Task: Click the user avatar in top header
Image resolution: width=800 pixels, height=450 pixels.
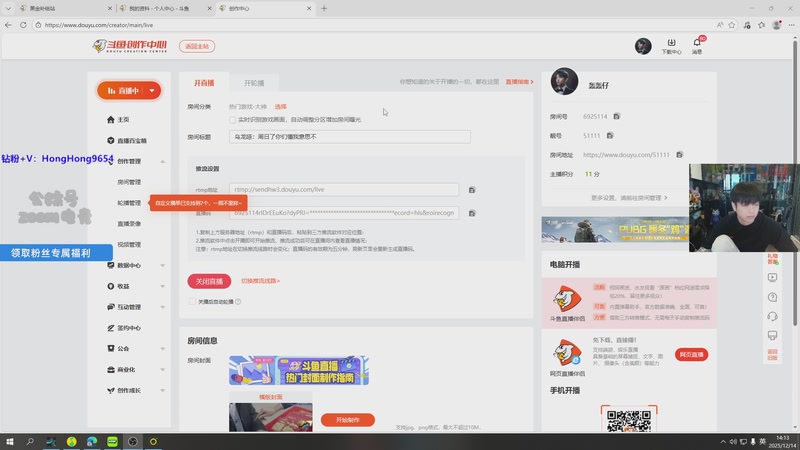Action: click(x=643, y=46)
